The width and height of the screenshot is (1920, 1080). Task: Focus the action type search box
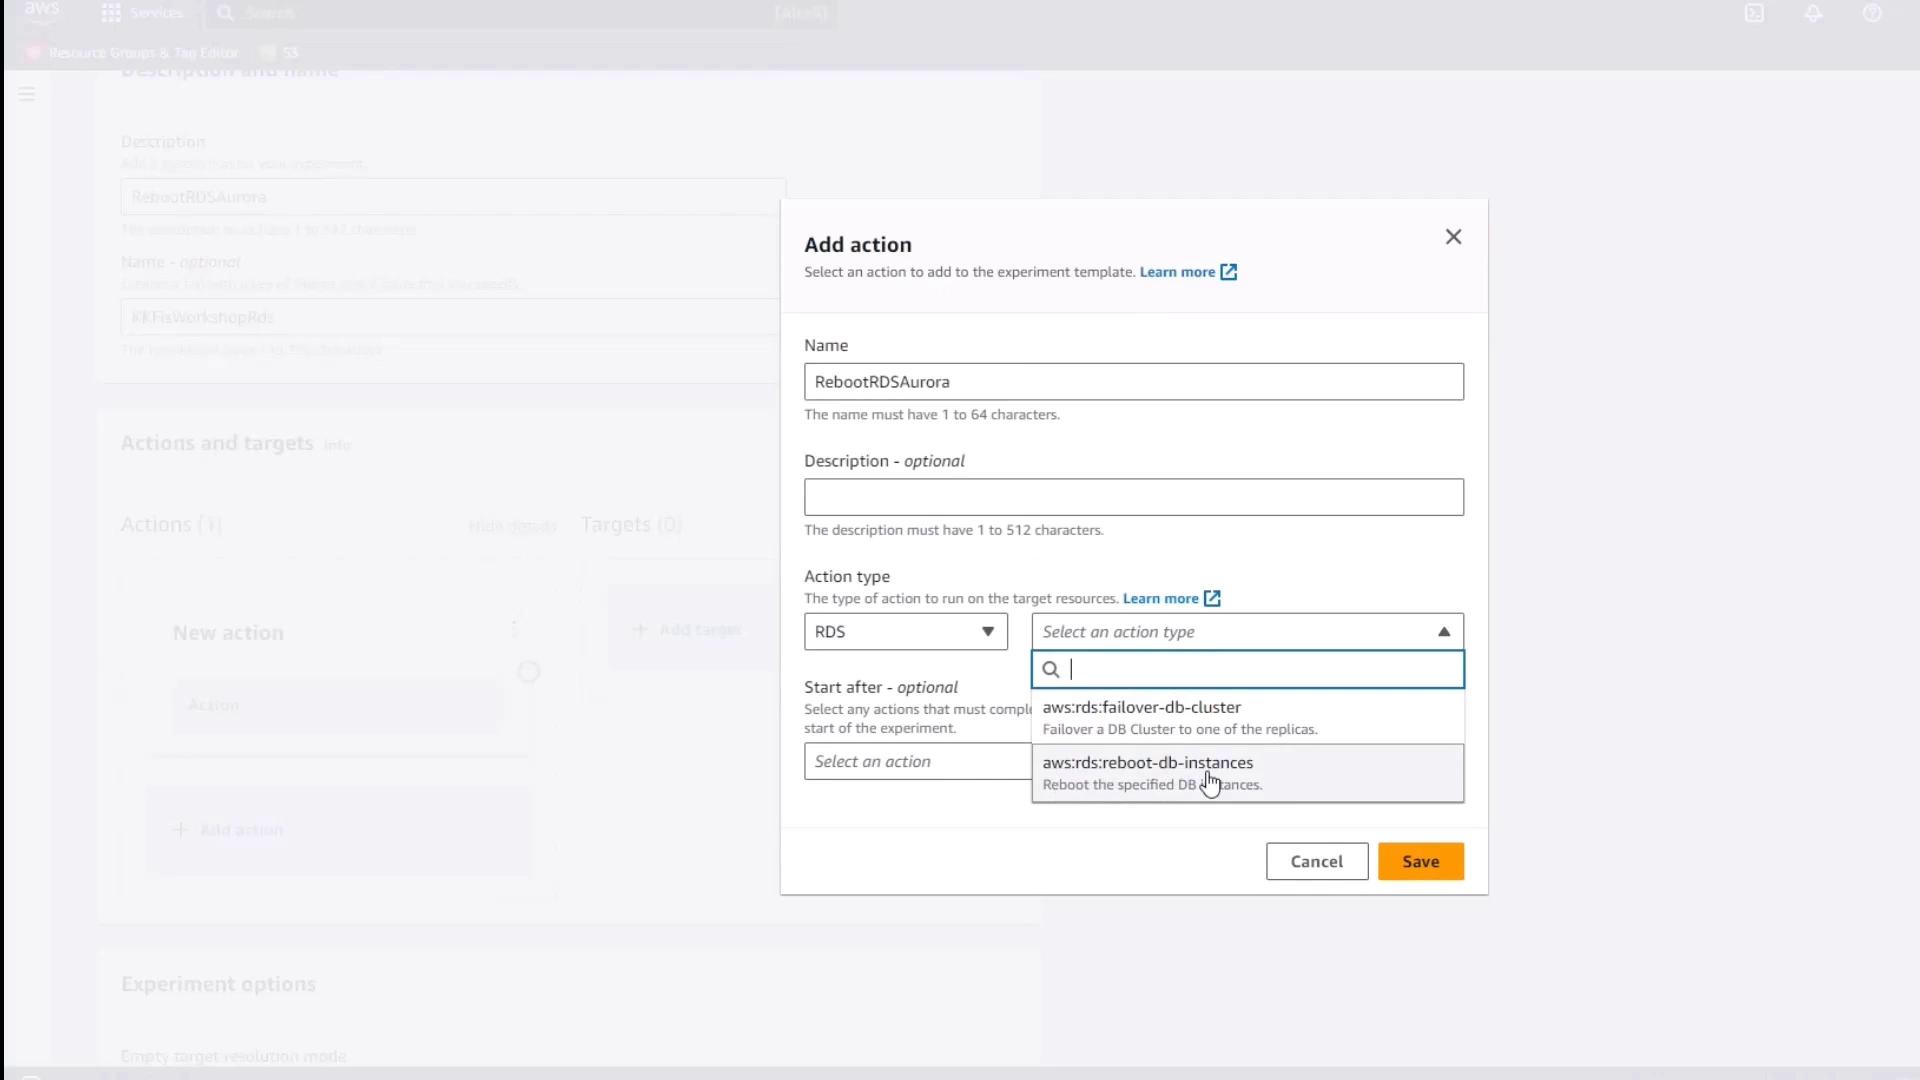(x=1260, y=670)
